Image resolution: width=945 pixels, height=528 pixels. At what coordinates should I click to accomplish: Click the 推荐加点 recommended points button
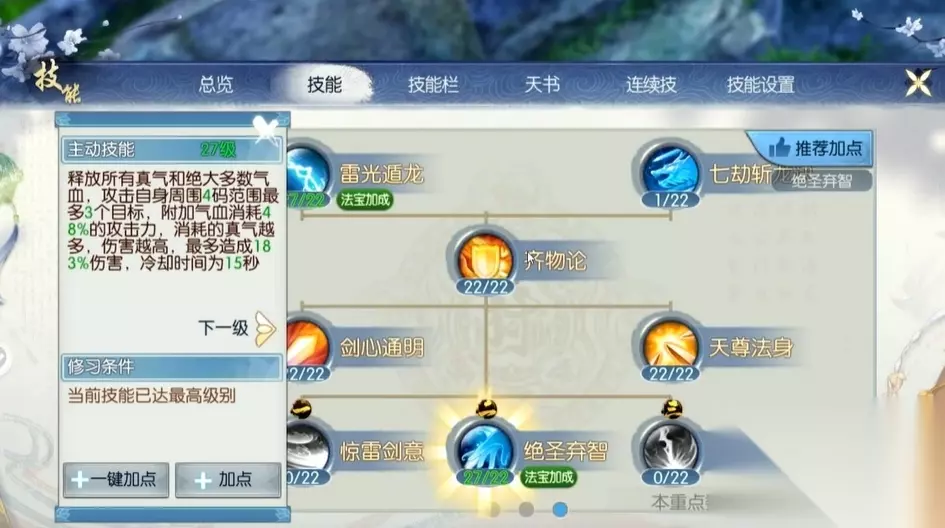point(814,148)
